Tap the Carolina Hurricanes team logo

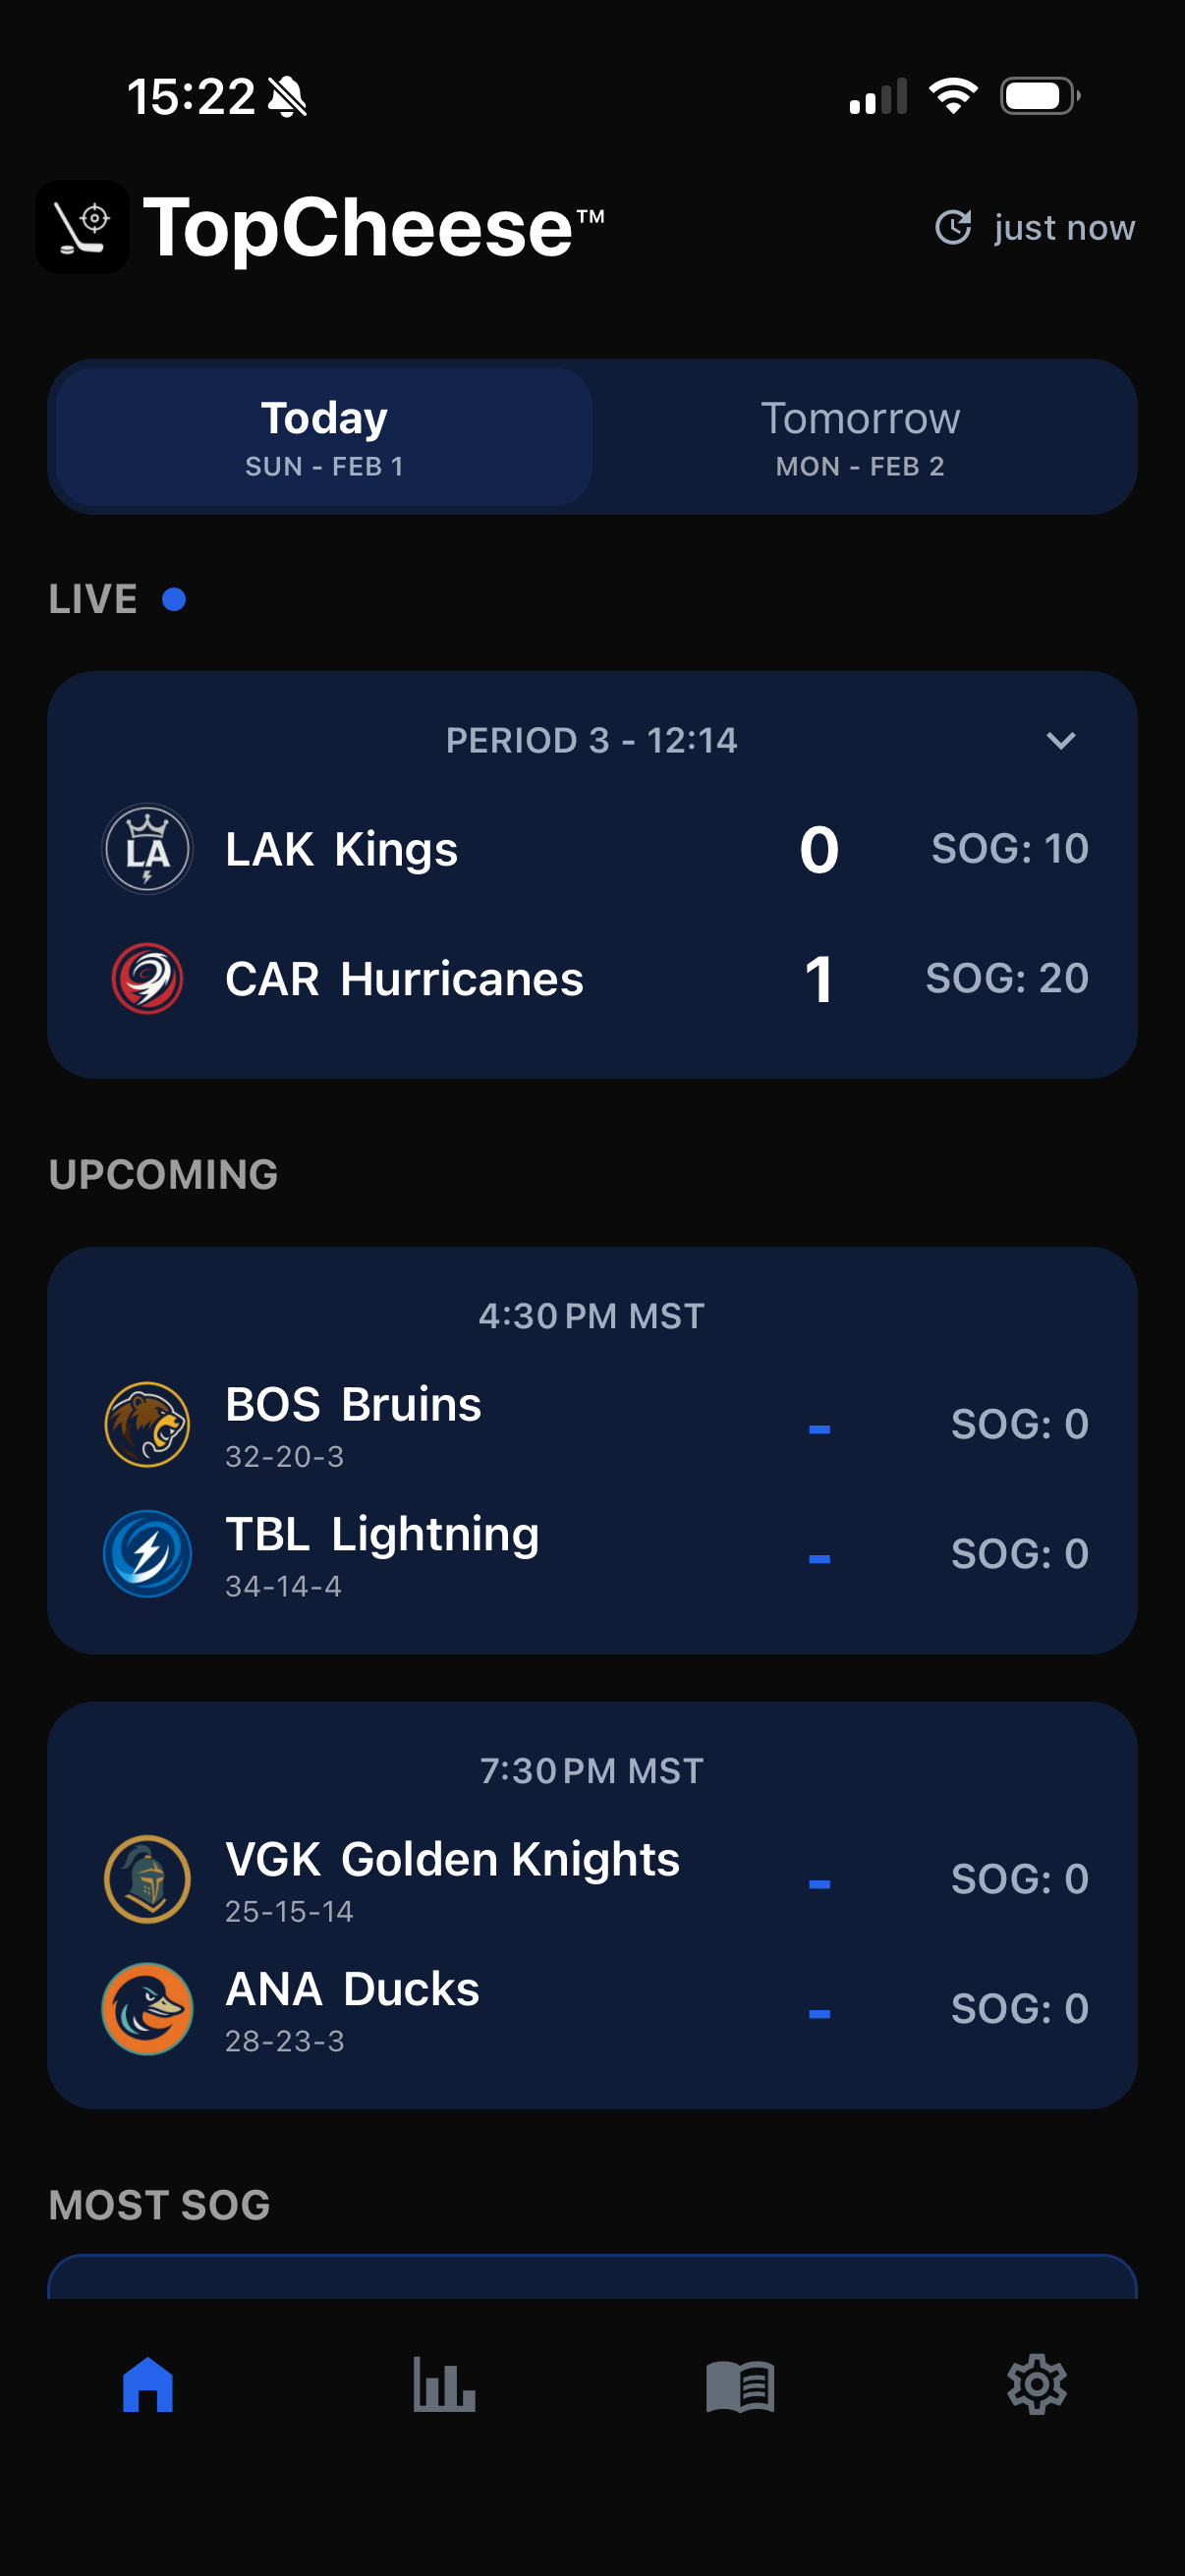coord(147,978)
